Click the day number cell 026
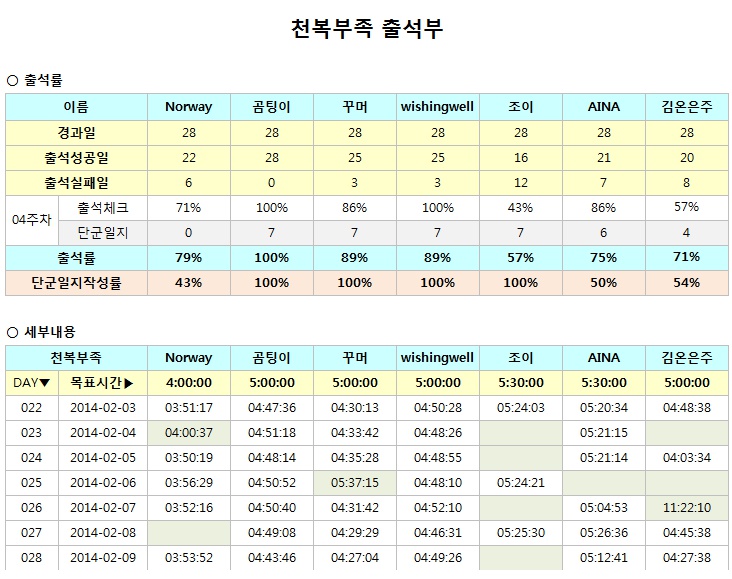Screen dimensions: 732x579 point(32,508)
